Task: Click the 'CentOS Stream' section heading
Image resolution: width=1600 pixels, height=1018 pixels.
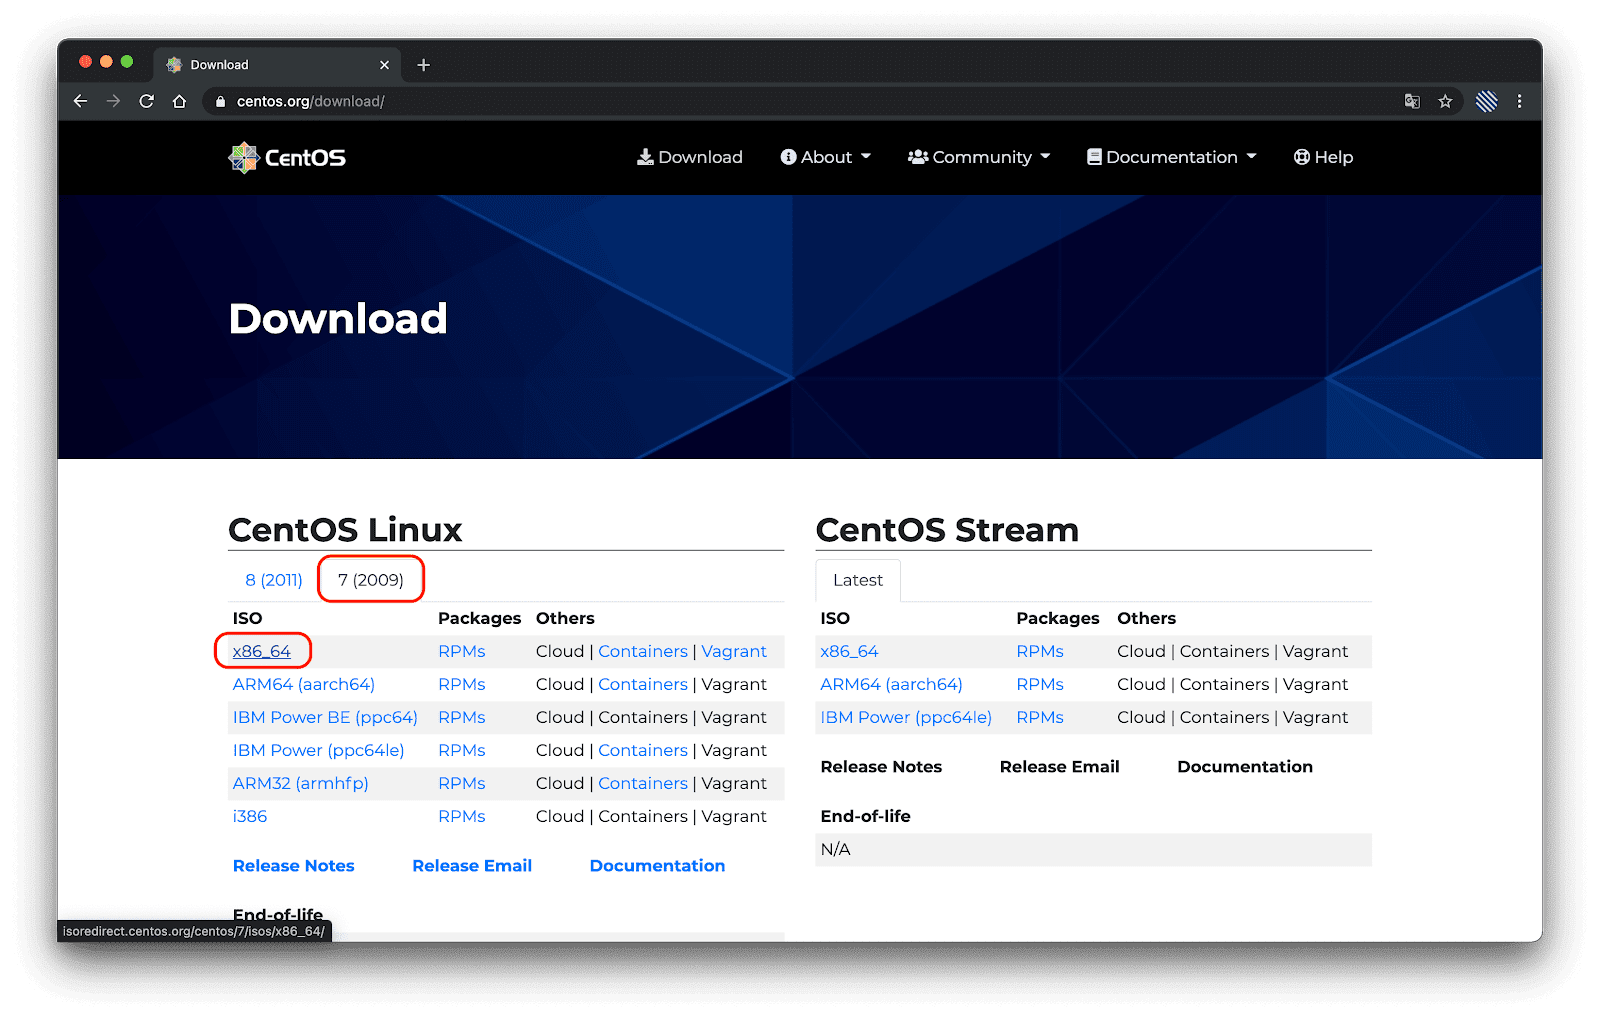Action: pos(947,529)
